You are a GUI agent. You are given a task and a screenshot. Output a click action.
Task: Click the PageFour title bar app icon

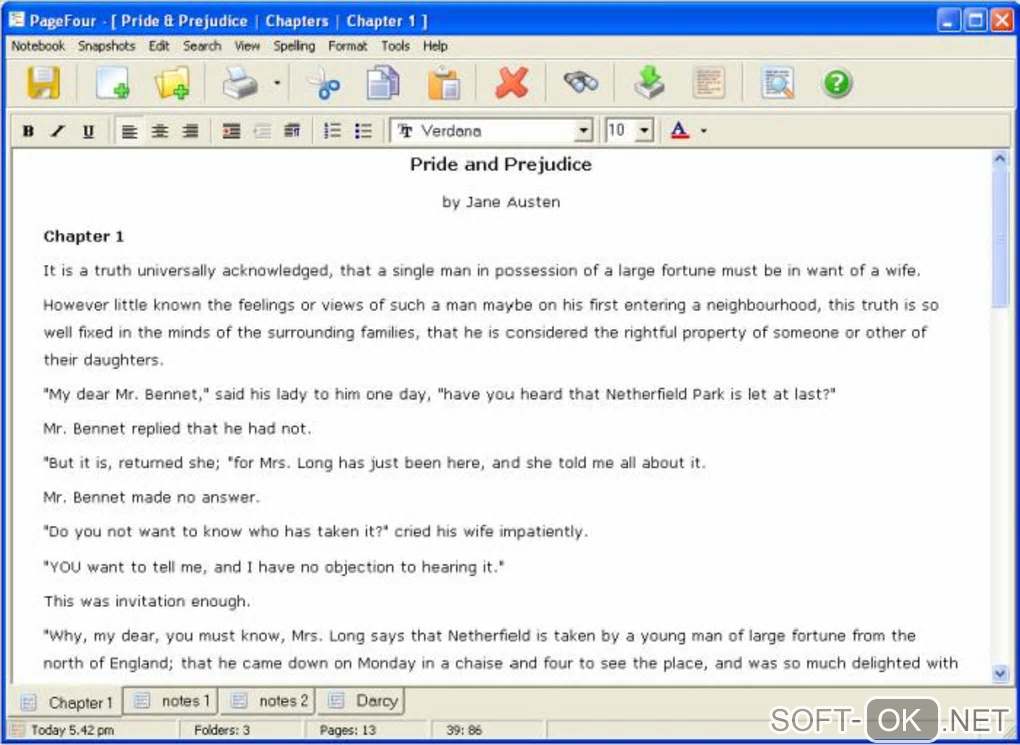tap(17, 20)
